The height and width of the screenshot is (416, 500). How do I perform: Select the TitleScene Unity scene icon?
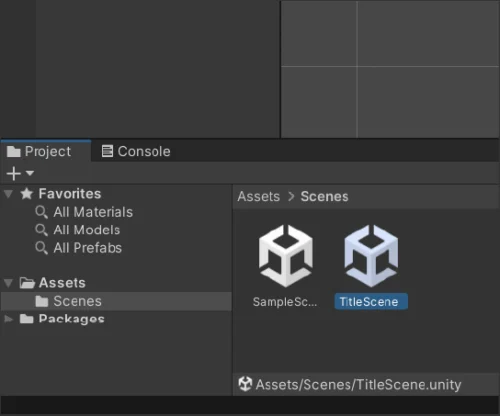(x=371, y=256)
